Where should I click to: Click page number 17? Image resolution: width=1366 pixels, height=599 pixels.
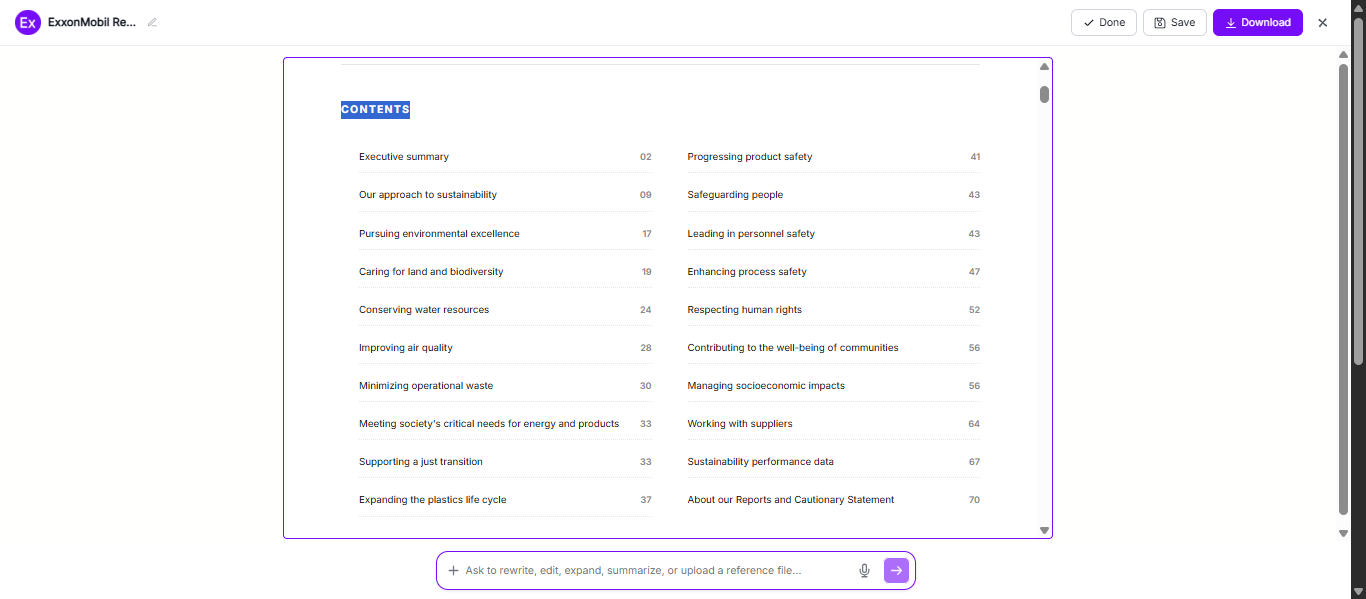click(647, 234)
